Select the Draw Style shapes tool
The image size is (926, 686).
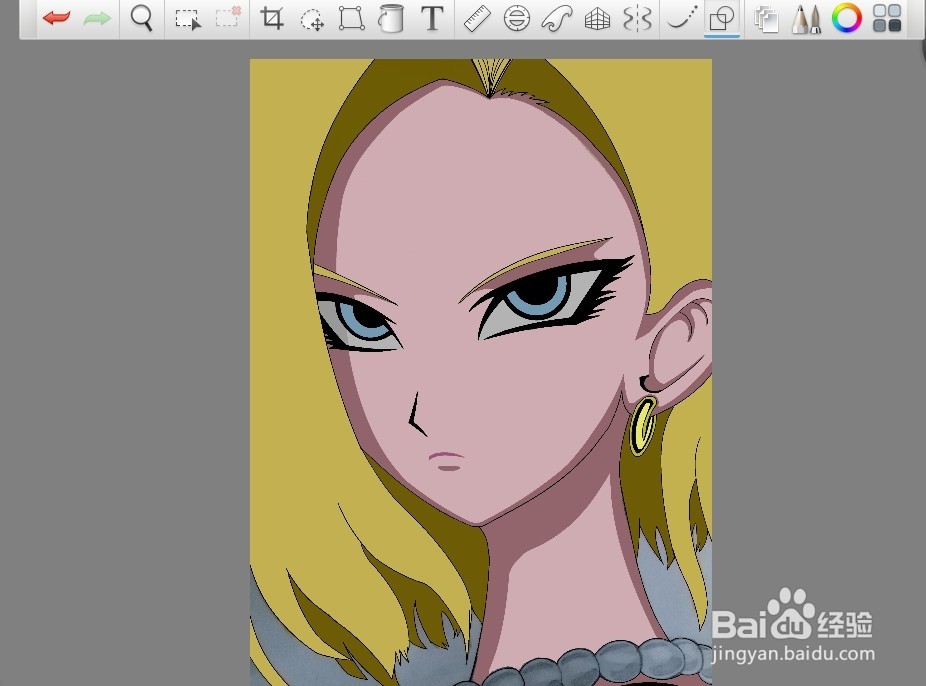point(722,18)
